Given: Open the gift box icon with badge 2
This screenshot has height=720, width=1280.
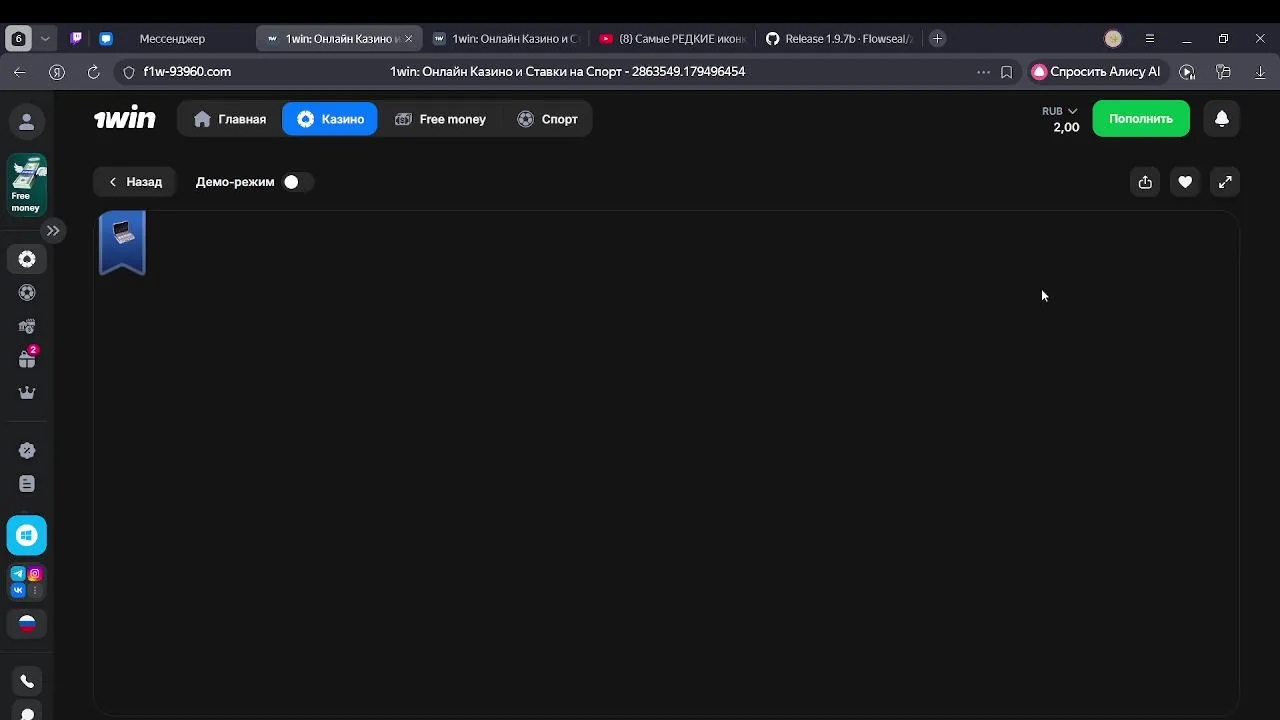Looking at the screenshot, I should tap(27, 358).
